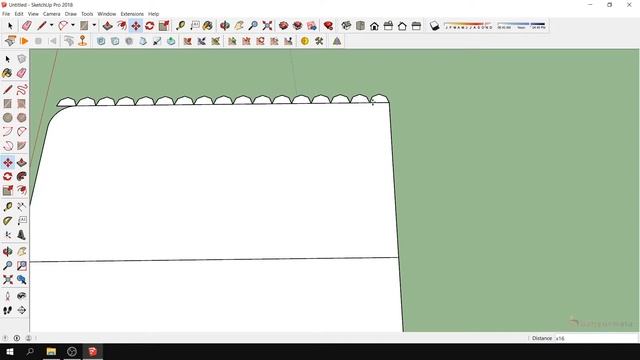Open the Tools menu
640x360 pixels.
click(x=87, y=14)
